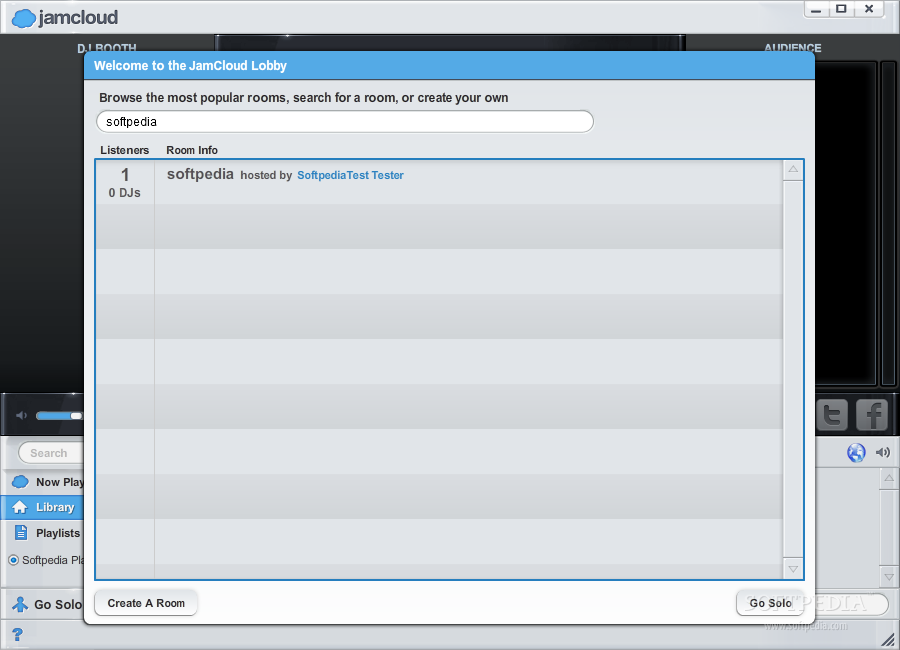Click the Go Solo person icon in sidebar

coord(20,604)
